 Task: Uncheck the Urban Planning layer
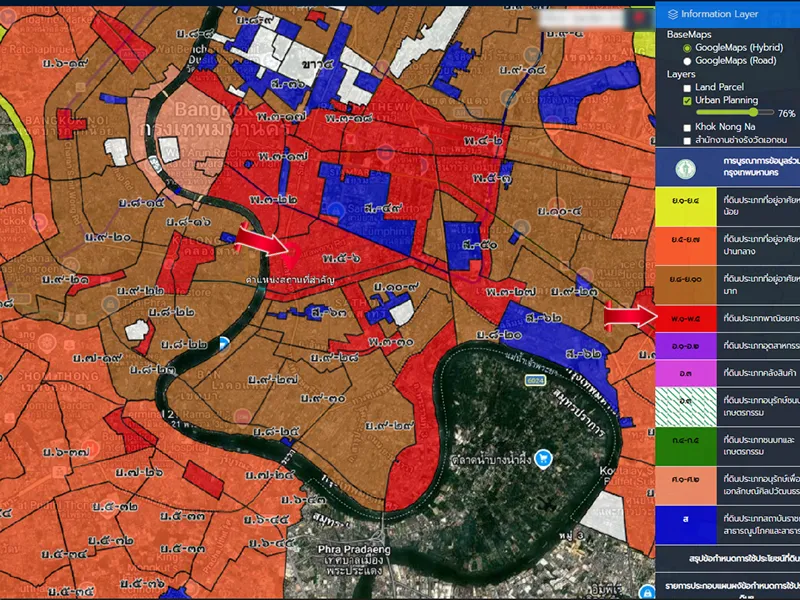pyautogui.click(x=686, y=101)
